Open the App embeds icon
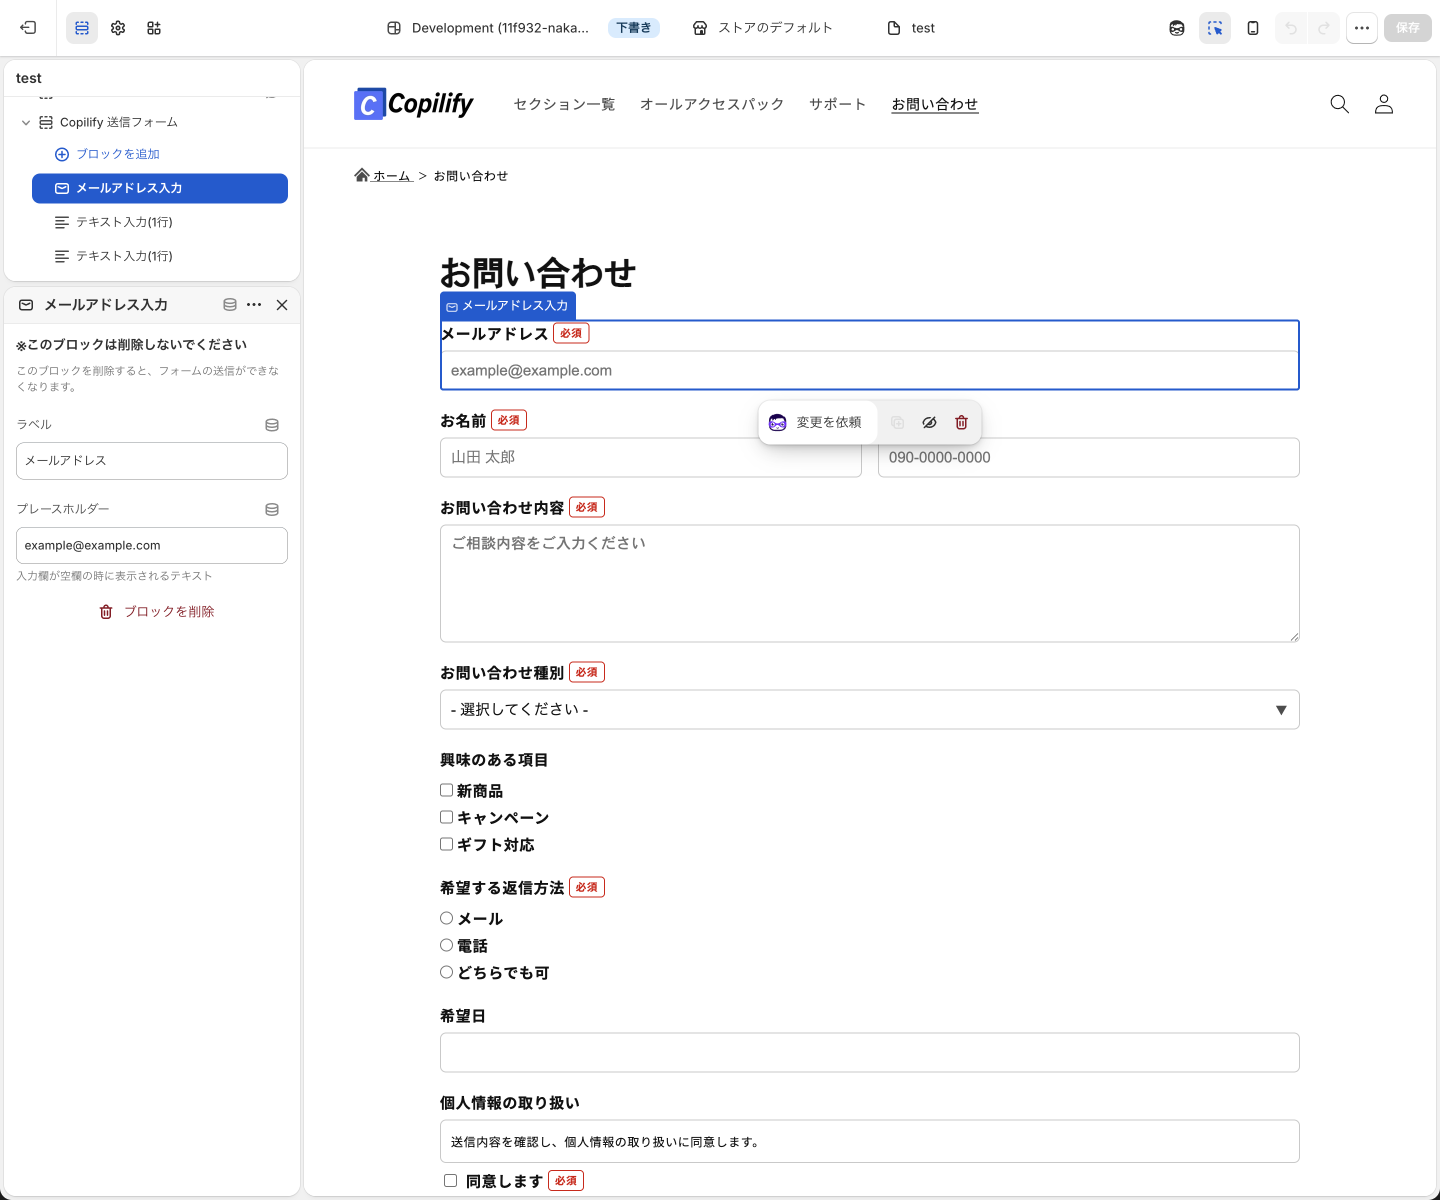Screen dimensions: 1440x1200 pyautogui.click(x=154, y=28)
